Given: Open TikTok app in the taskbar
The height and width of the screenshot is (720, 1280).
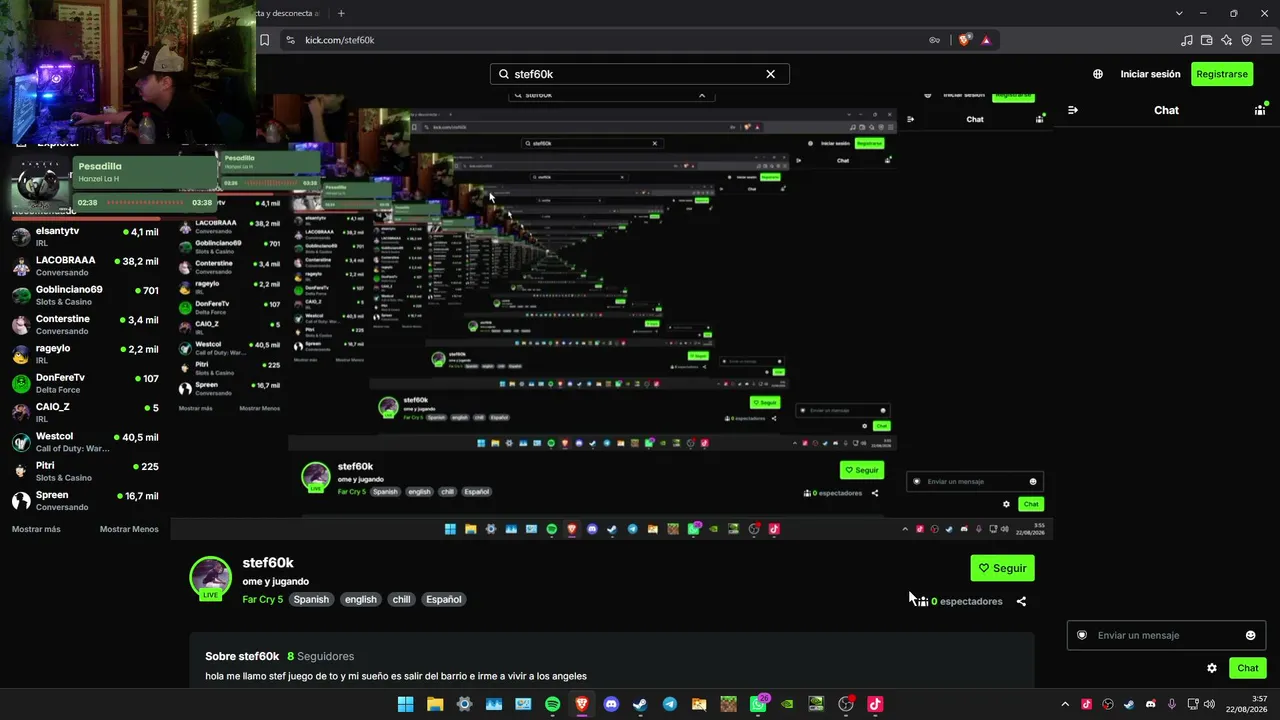Looking at the screenshot, I should tap(875, 704).
